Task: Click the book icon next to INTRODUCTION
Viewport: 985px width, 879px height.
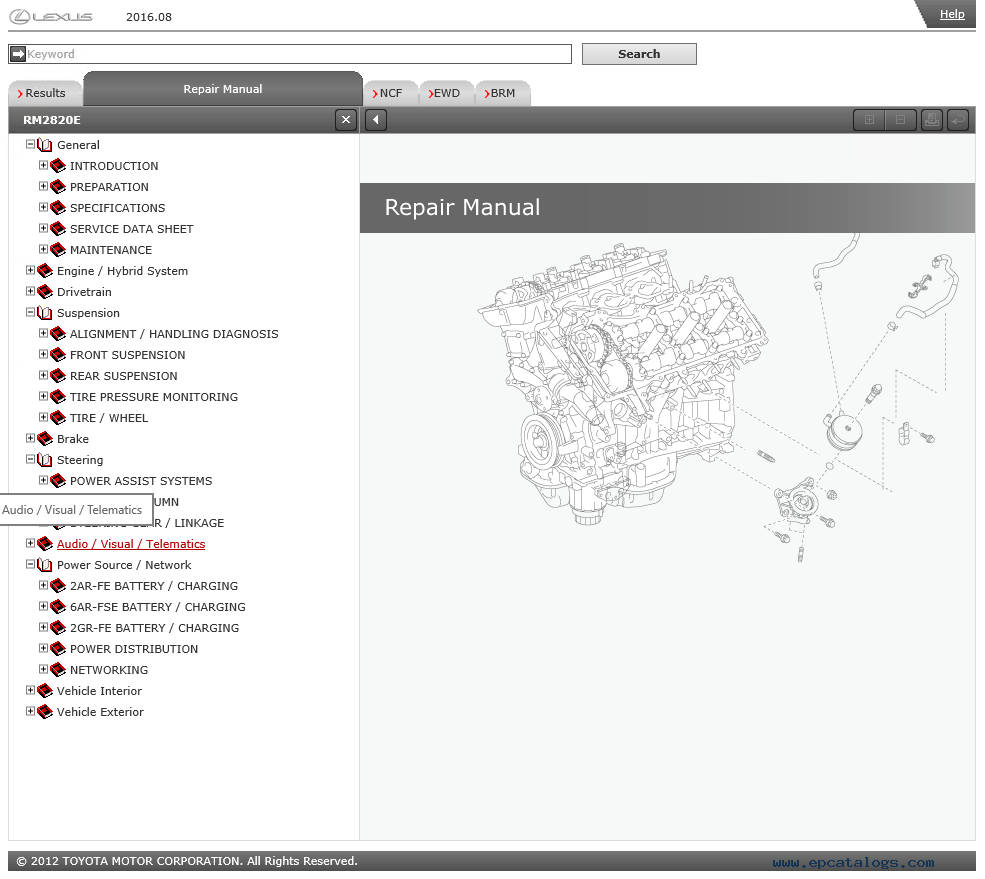Action: [x=58, y=166]
